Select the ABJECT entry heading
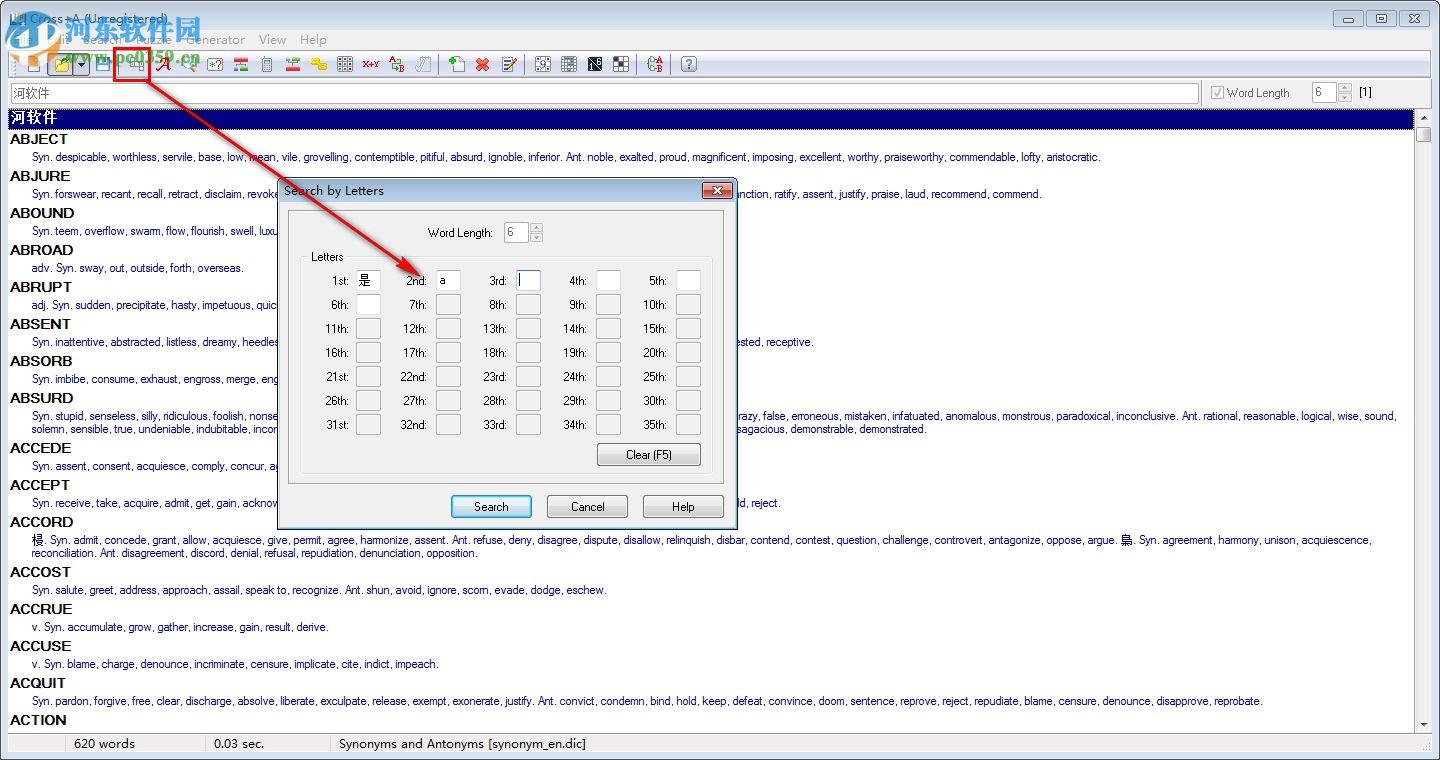The image size is (1440, 760). pos(39,140)
